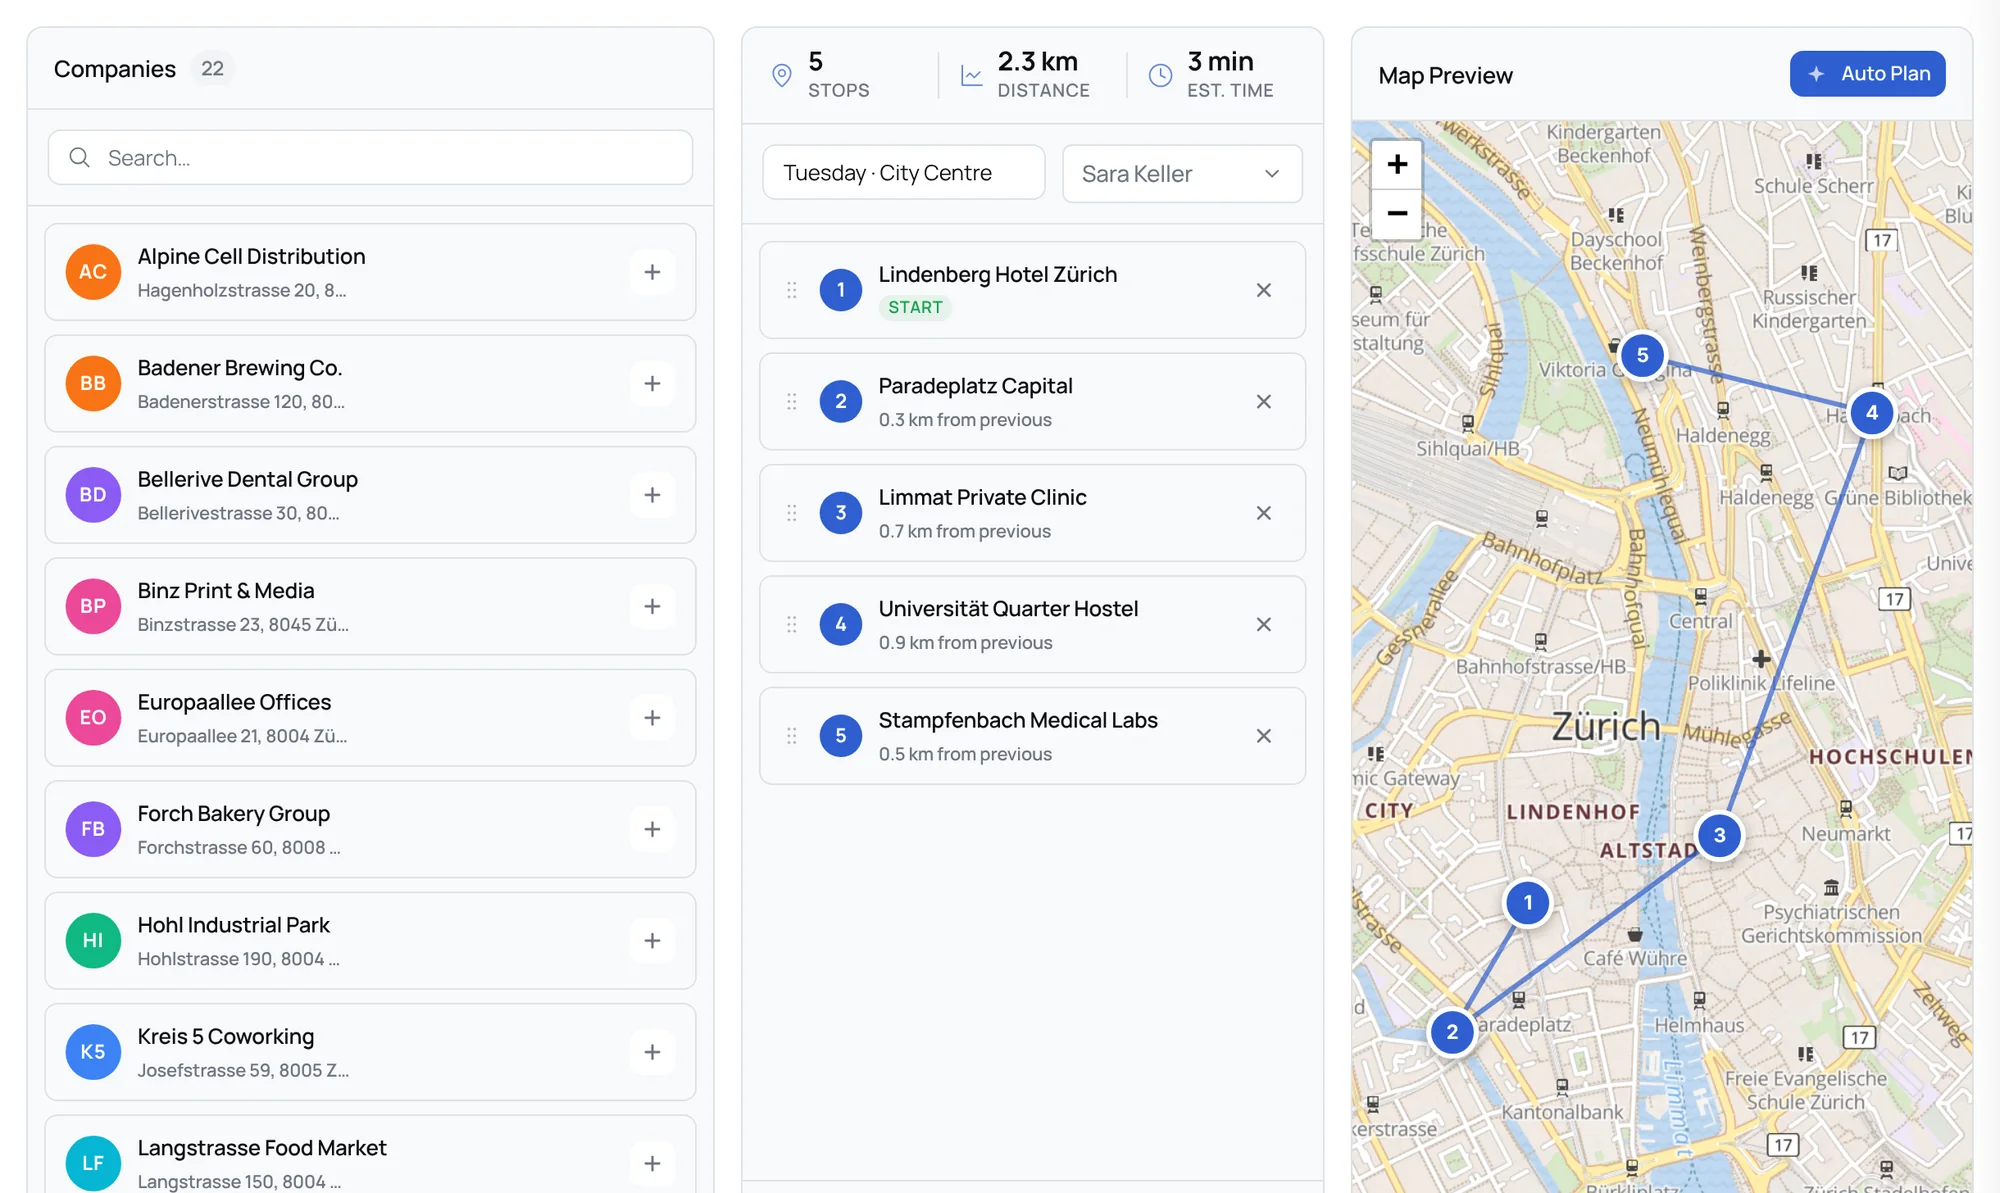This screenshot has height=1193, width=2000.
Task: Click drag handle of Universität Quarter Hostel
Action: (x=792, y=625)
